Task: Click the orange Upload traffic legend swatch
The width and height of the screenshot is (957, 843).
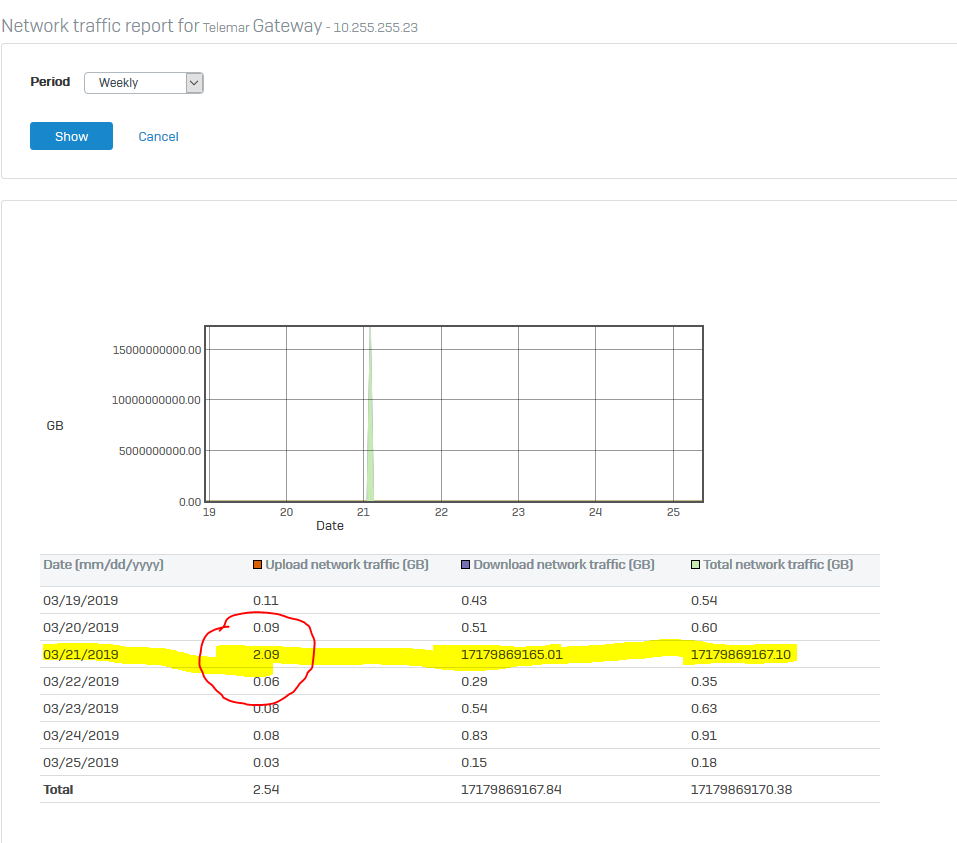Action: tap(258, 565)
